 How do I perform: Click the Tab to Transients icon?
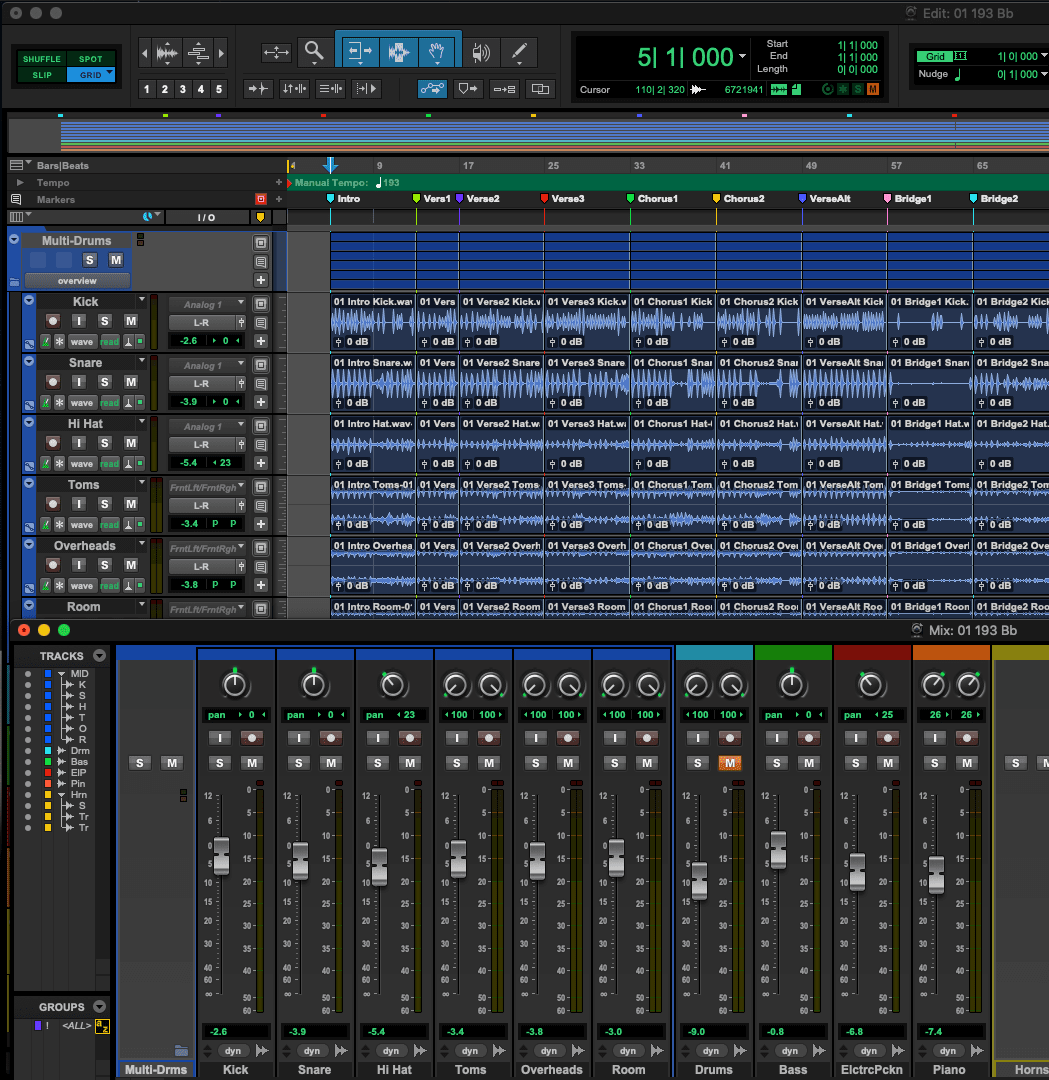pos(258,89)
